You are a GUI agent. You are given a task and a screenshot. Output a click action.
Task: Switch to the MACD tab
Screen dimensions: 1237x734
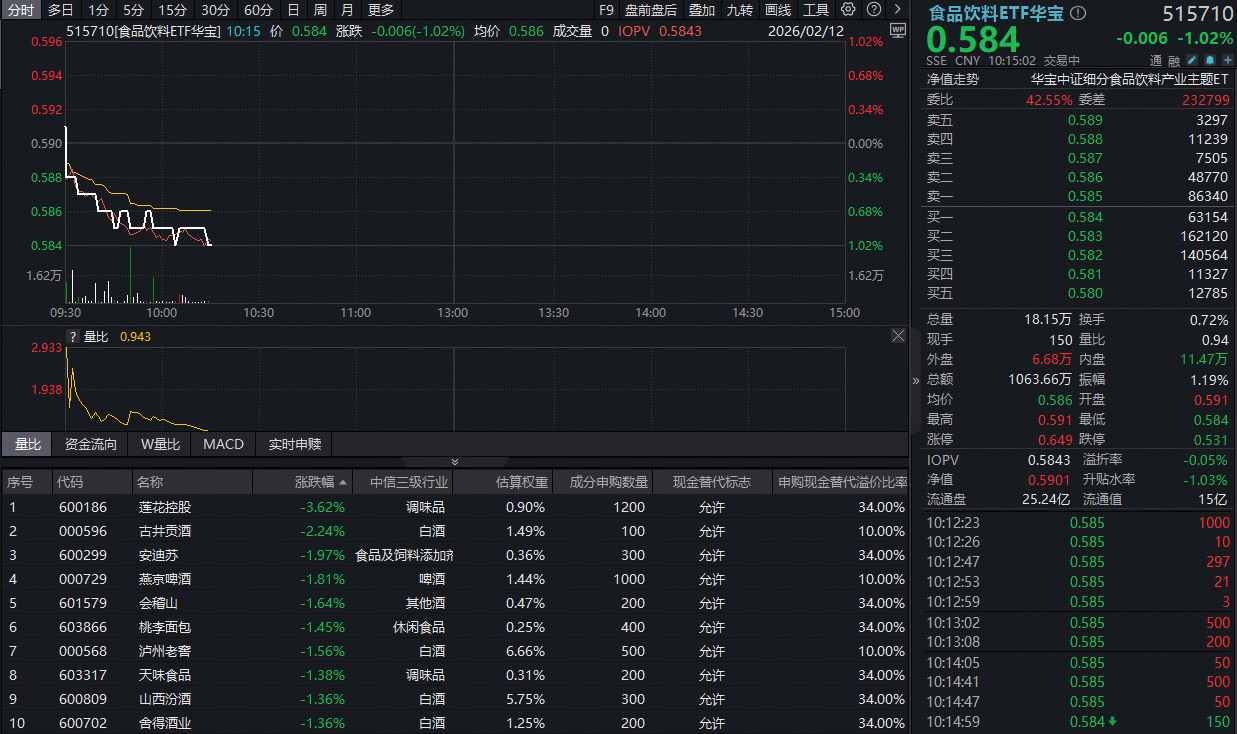pos(222,444)
